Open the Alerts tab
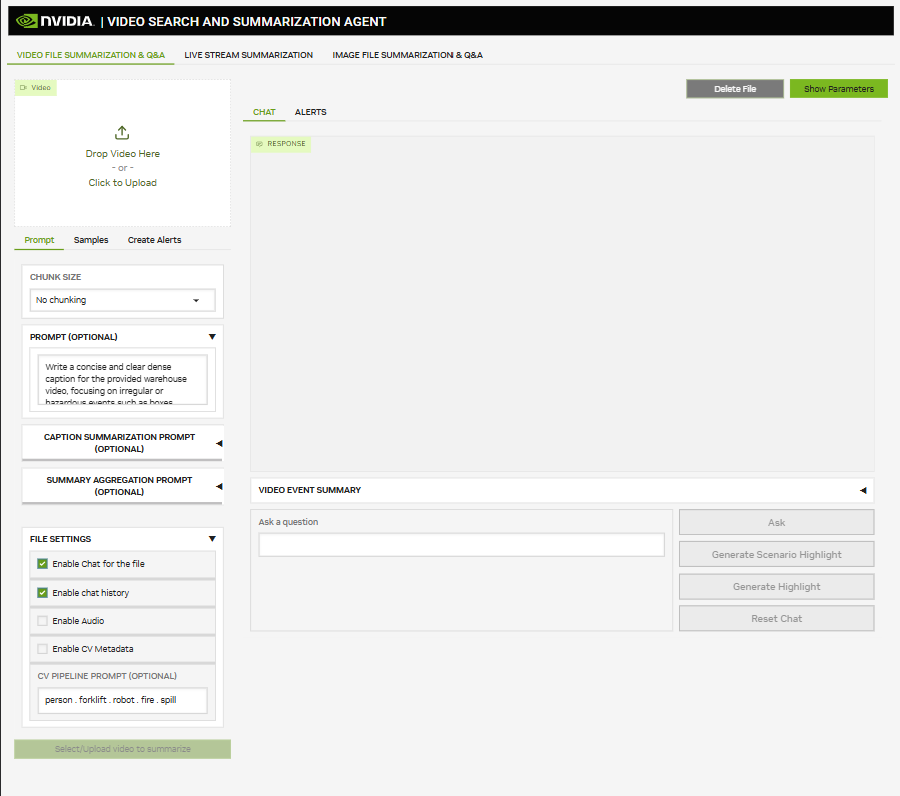900x796 pixels. pyautogui.click(x=310, y=112)
